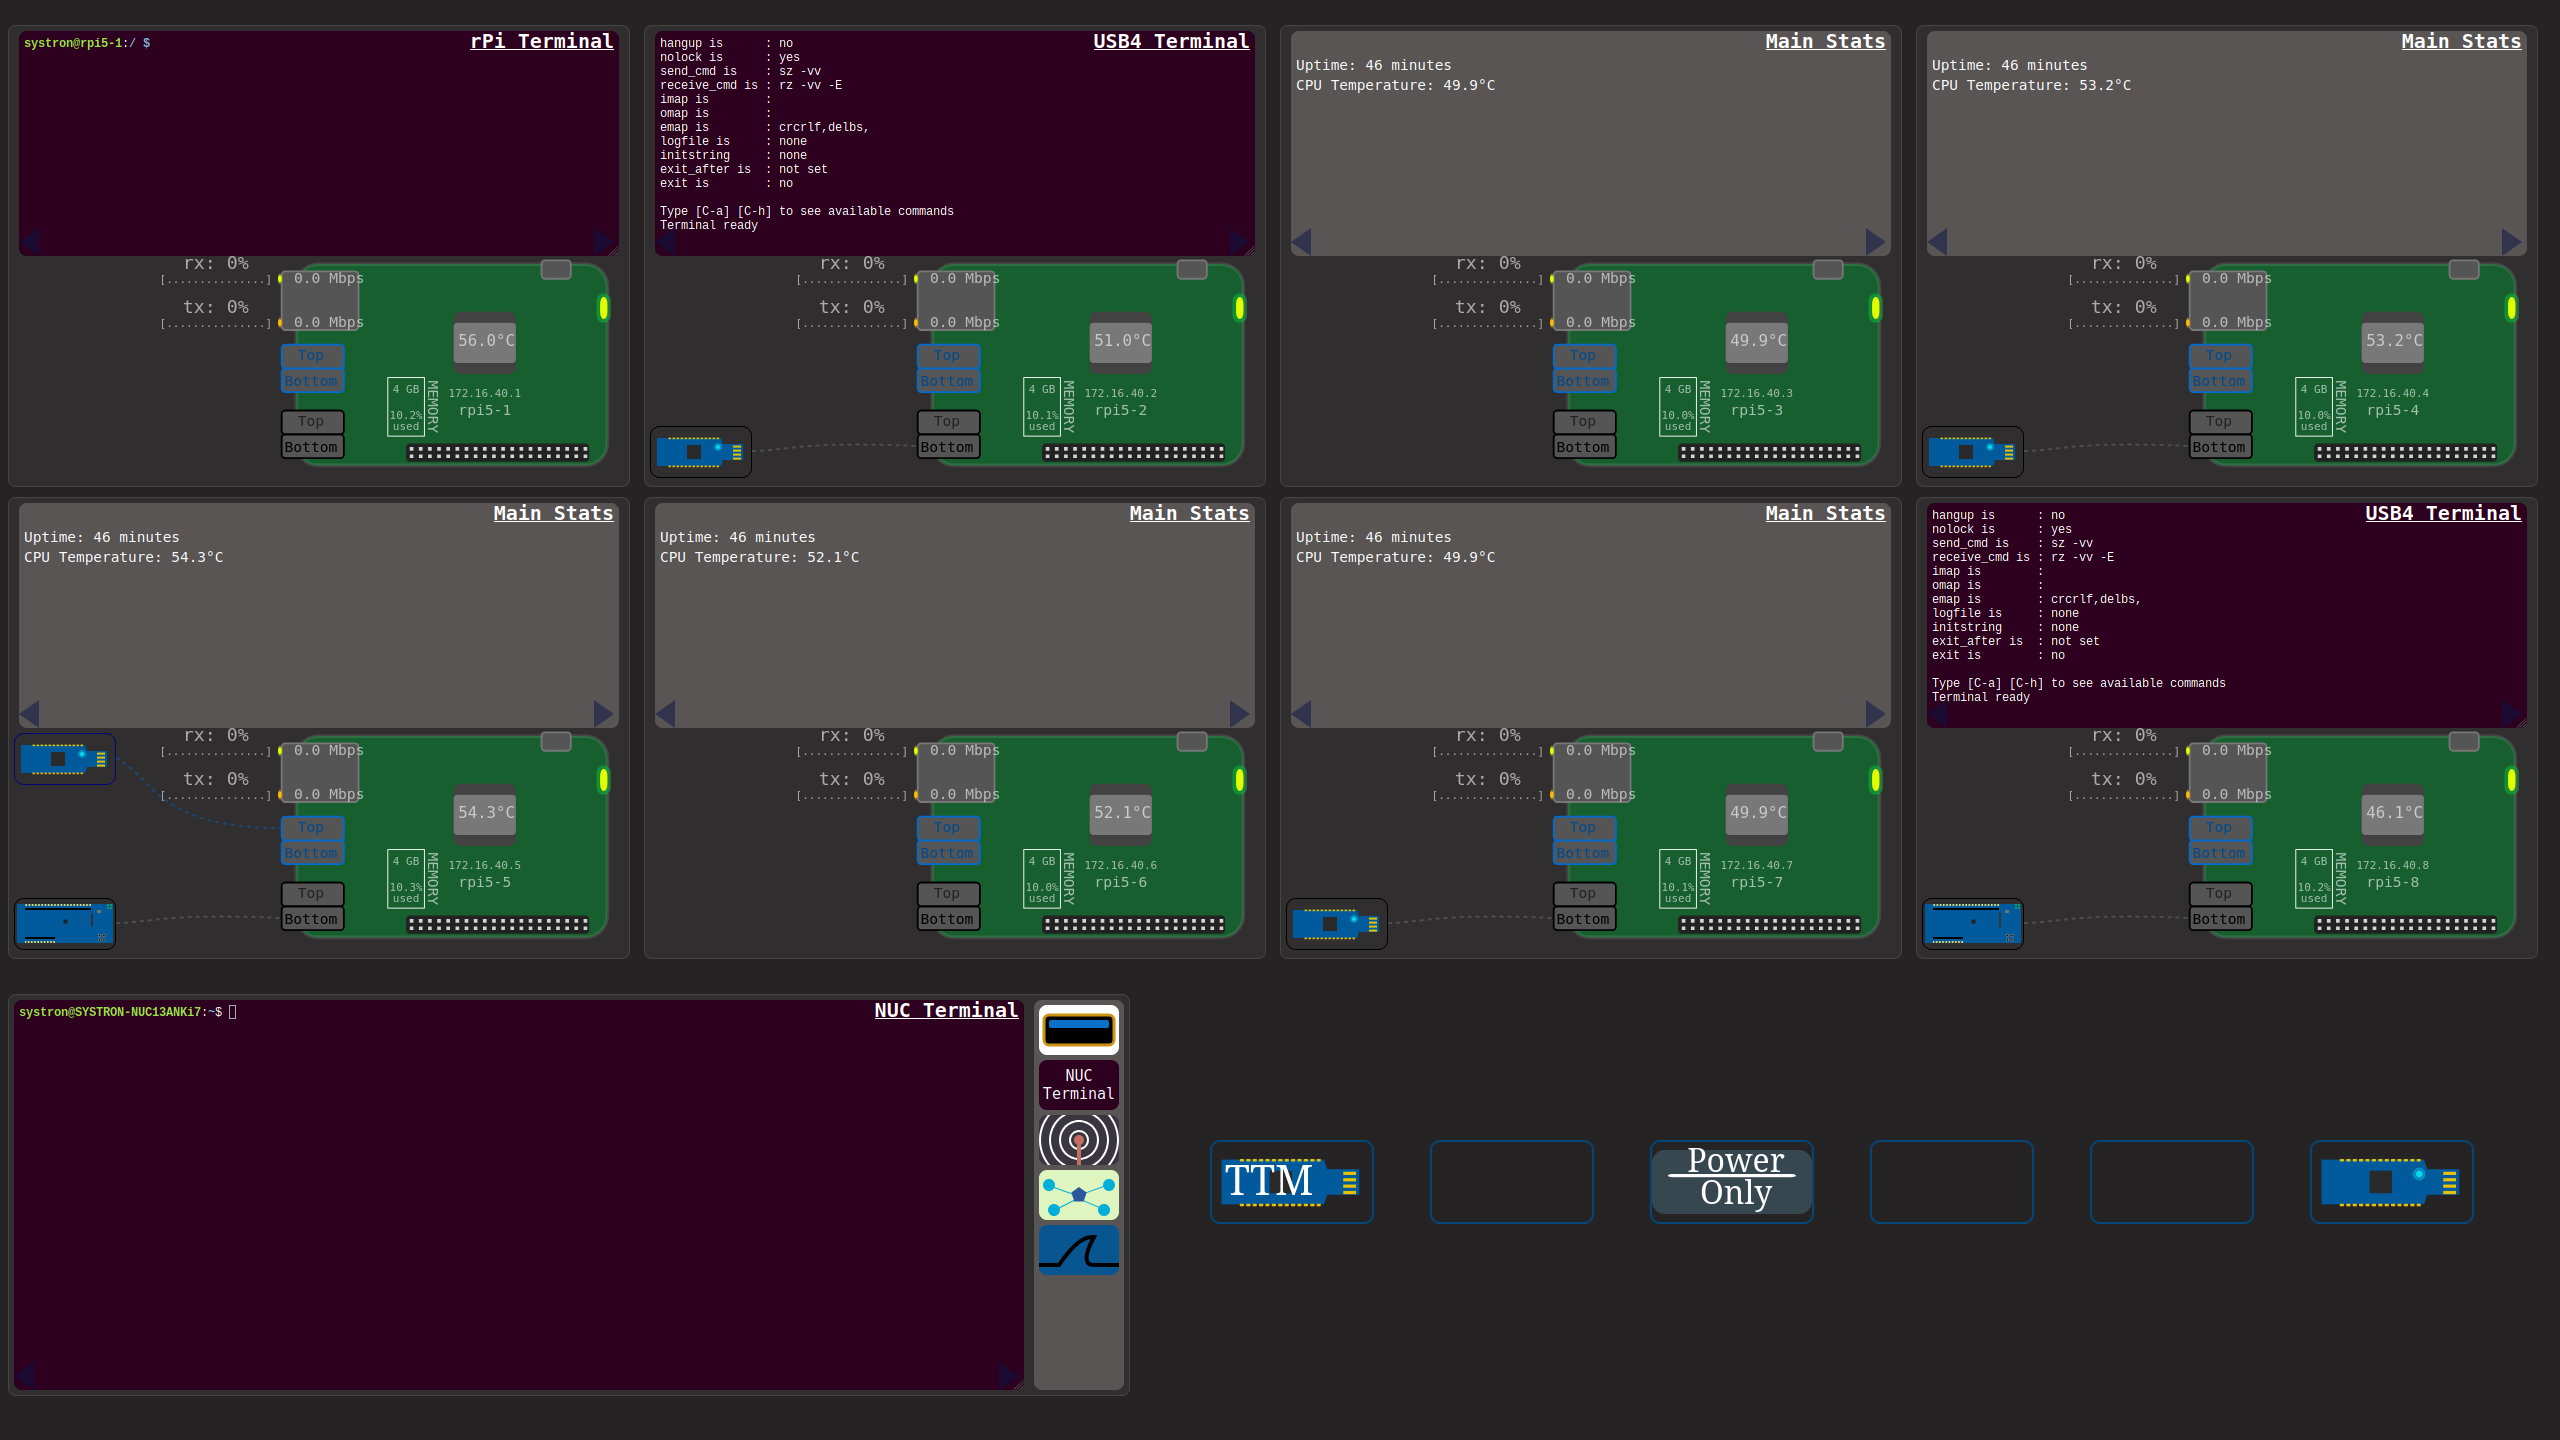Click the empty slot right of TTM
This screenshot has height=1440, width=2560.
pyautogui.click(x=1511, y=1181)
